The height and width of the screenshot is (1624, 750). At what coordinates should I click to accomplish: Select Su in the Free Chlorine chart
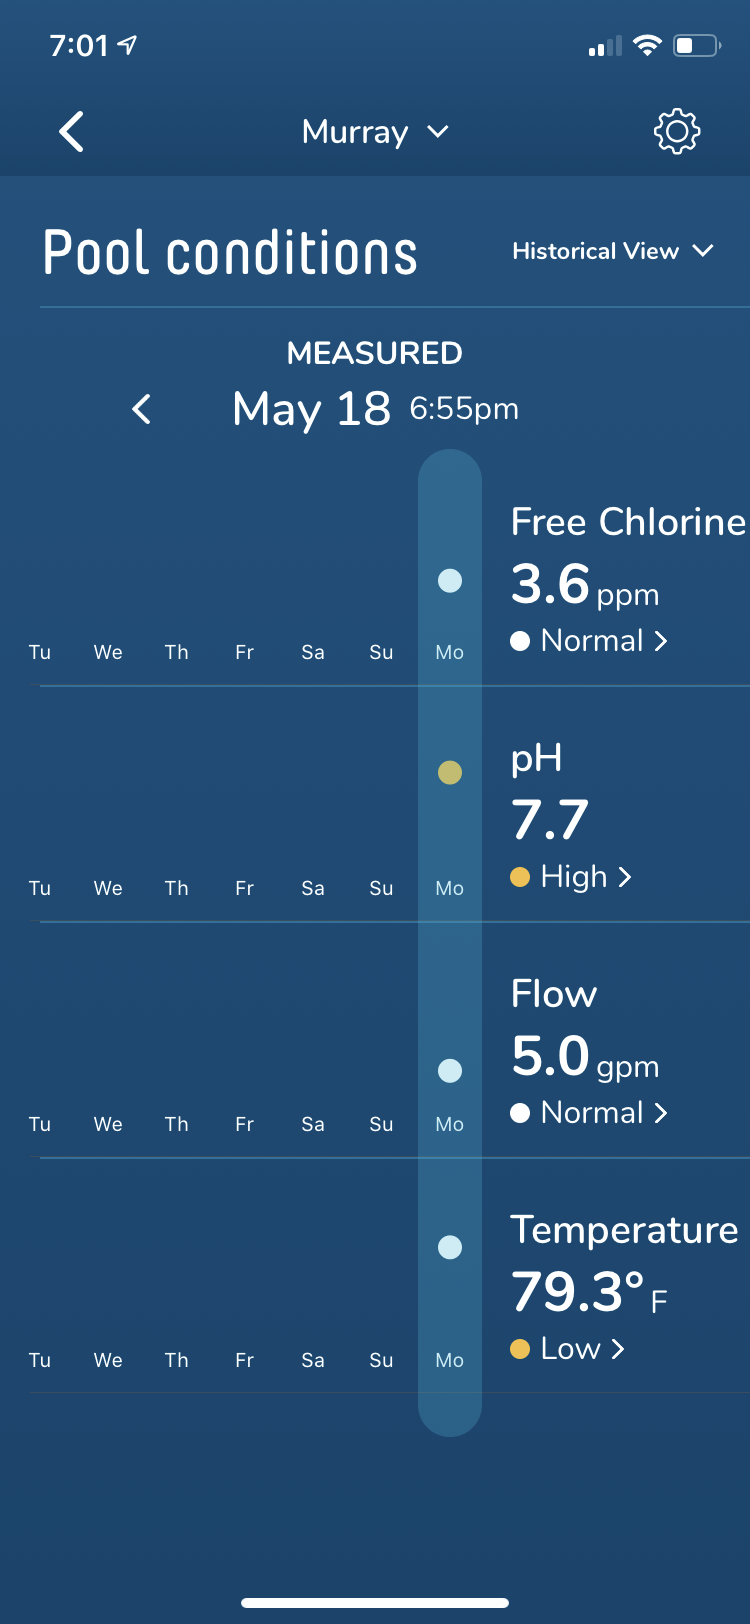click(x=381, y=652)
